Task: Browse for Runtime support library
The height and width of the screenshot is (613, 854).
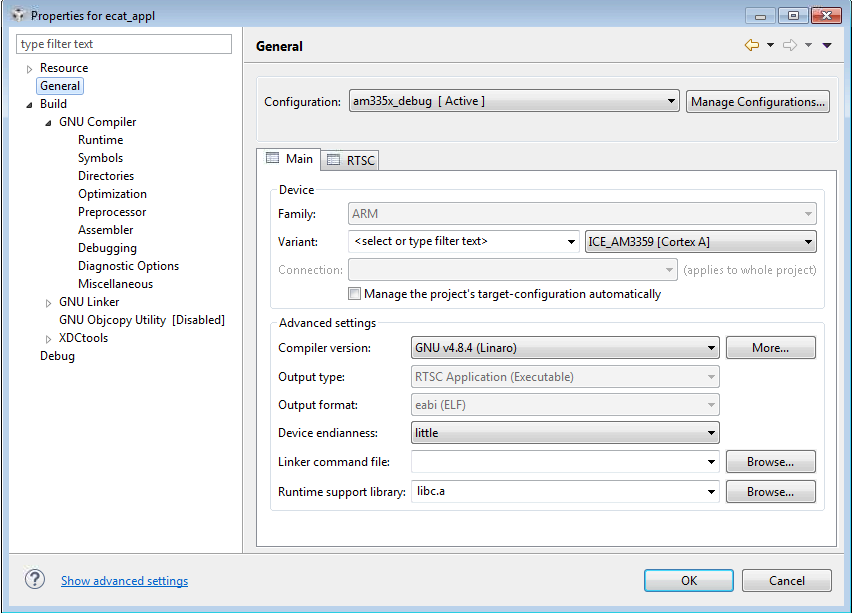Action: coord(769,491)
